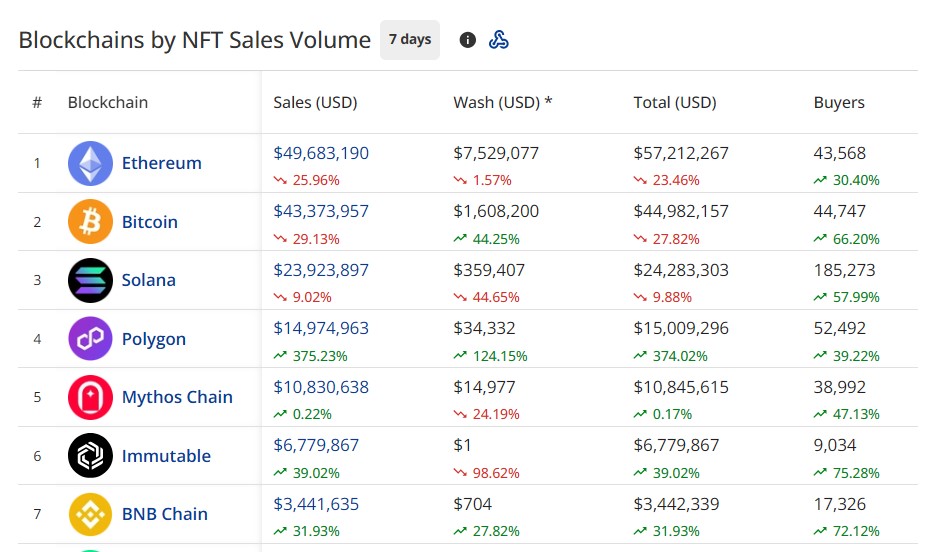Click the Polygon logo icon
The width and height of the screenshot is (925, 552).
90,338
